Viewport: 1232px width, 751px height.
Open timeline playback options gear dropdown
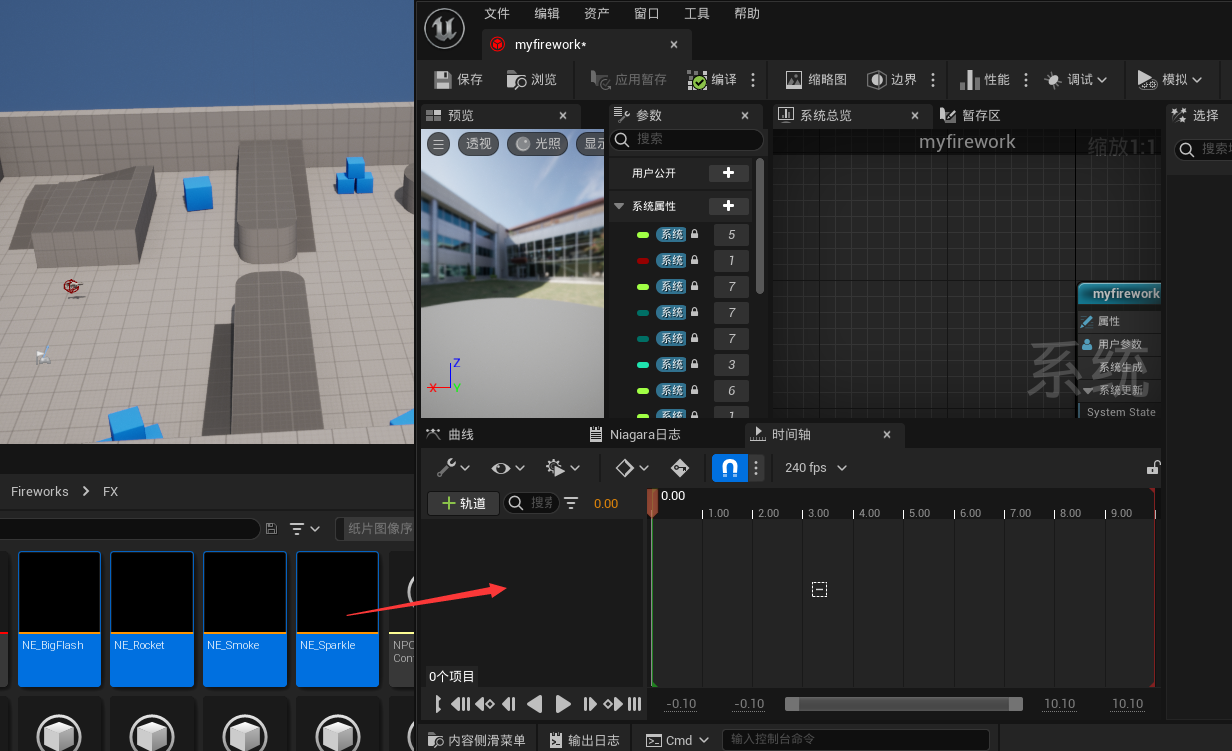pos(562,467)
